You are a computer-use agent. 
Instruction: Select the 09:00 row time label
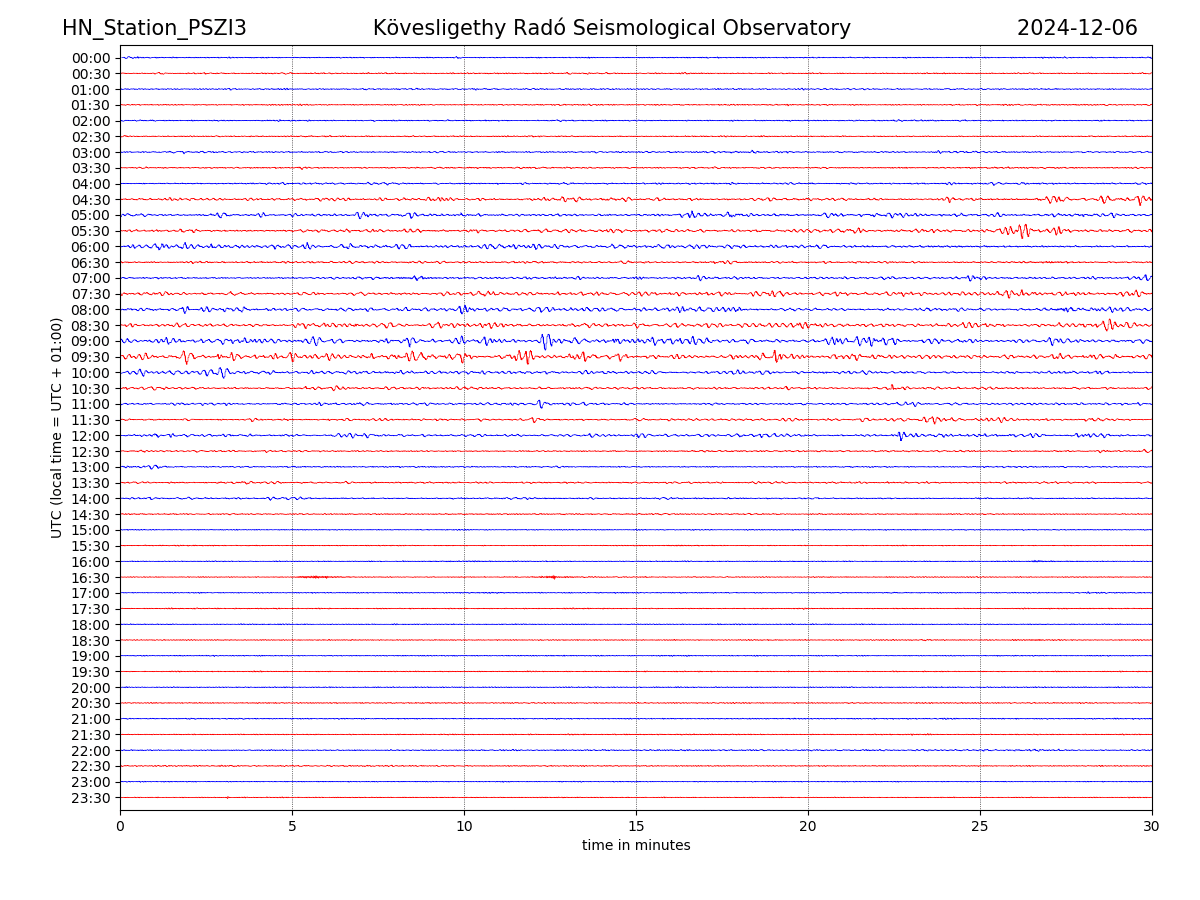[x=91, y=341]
